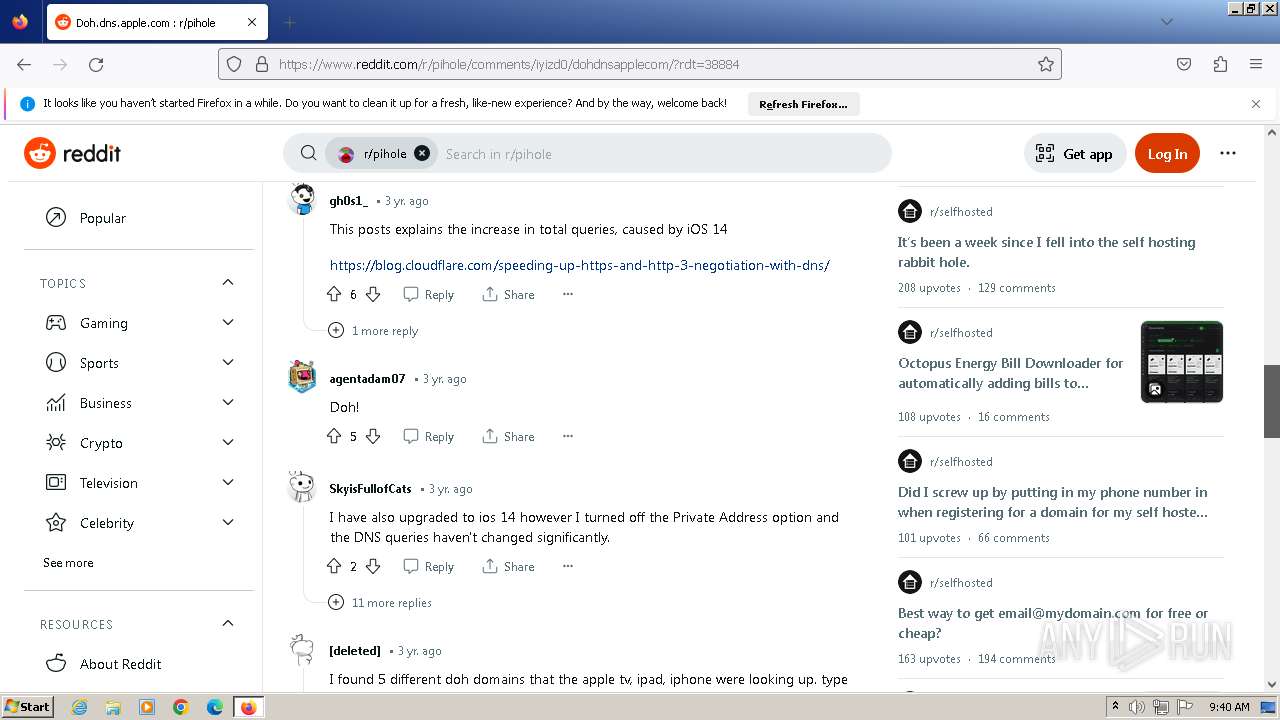Close the Doh.dns.apple.com tab
This screenshot has height=720, width=1280.
[x=251, y=22]
